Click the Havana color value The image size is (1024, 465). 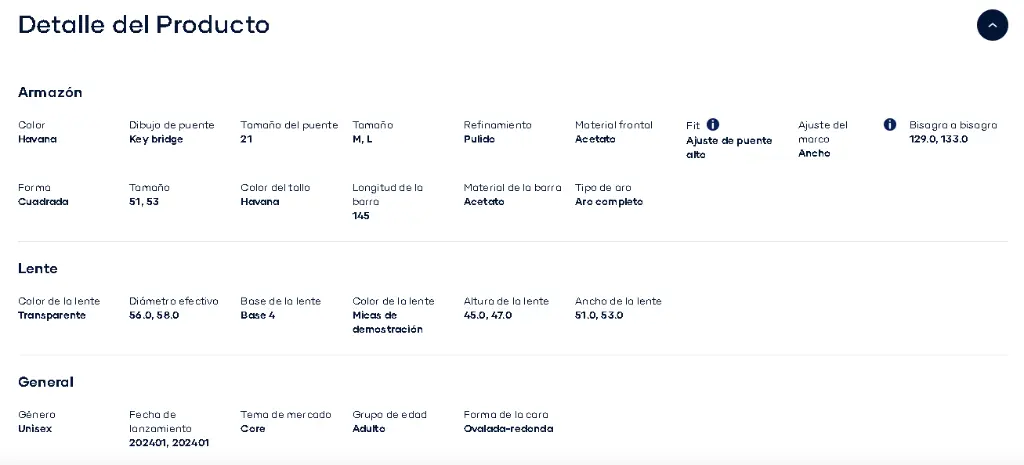pyautogui.click(x=37, y=139)
